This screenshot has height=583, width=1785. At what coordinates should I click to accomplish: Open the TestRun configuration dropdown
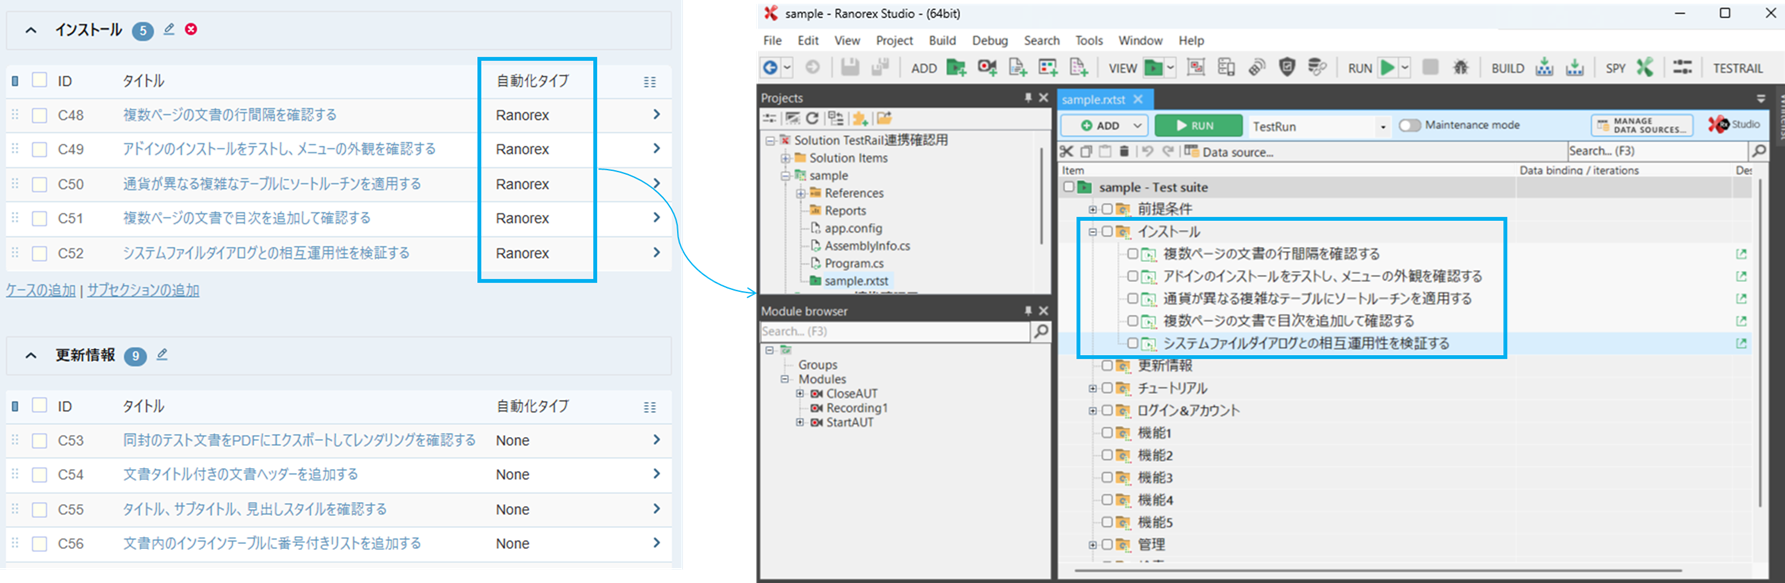(1382, 127)
